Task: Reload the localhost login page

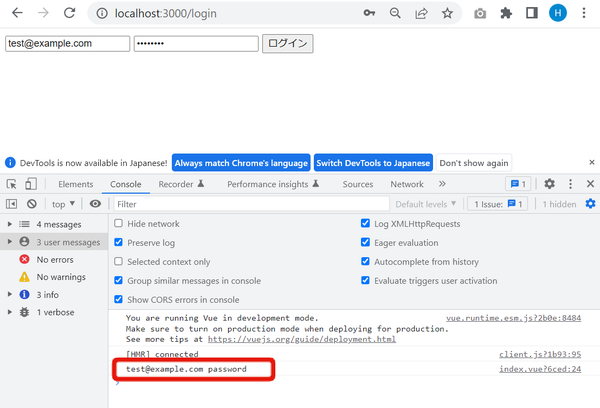Action: (x=69, y=13)
